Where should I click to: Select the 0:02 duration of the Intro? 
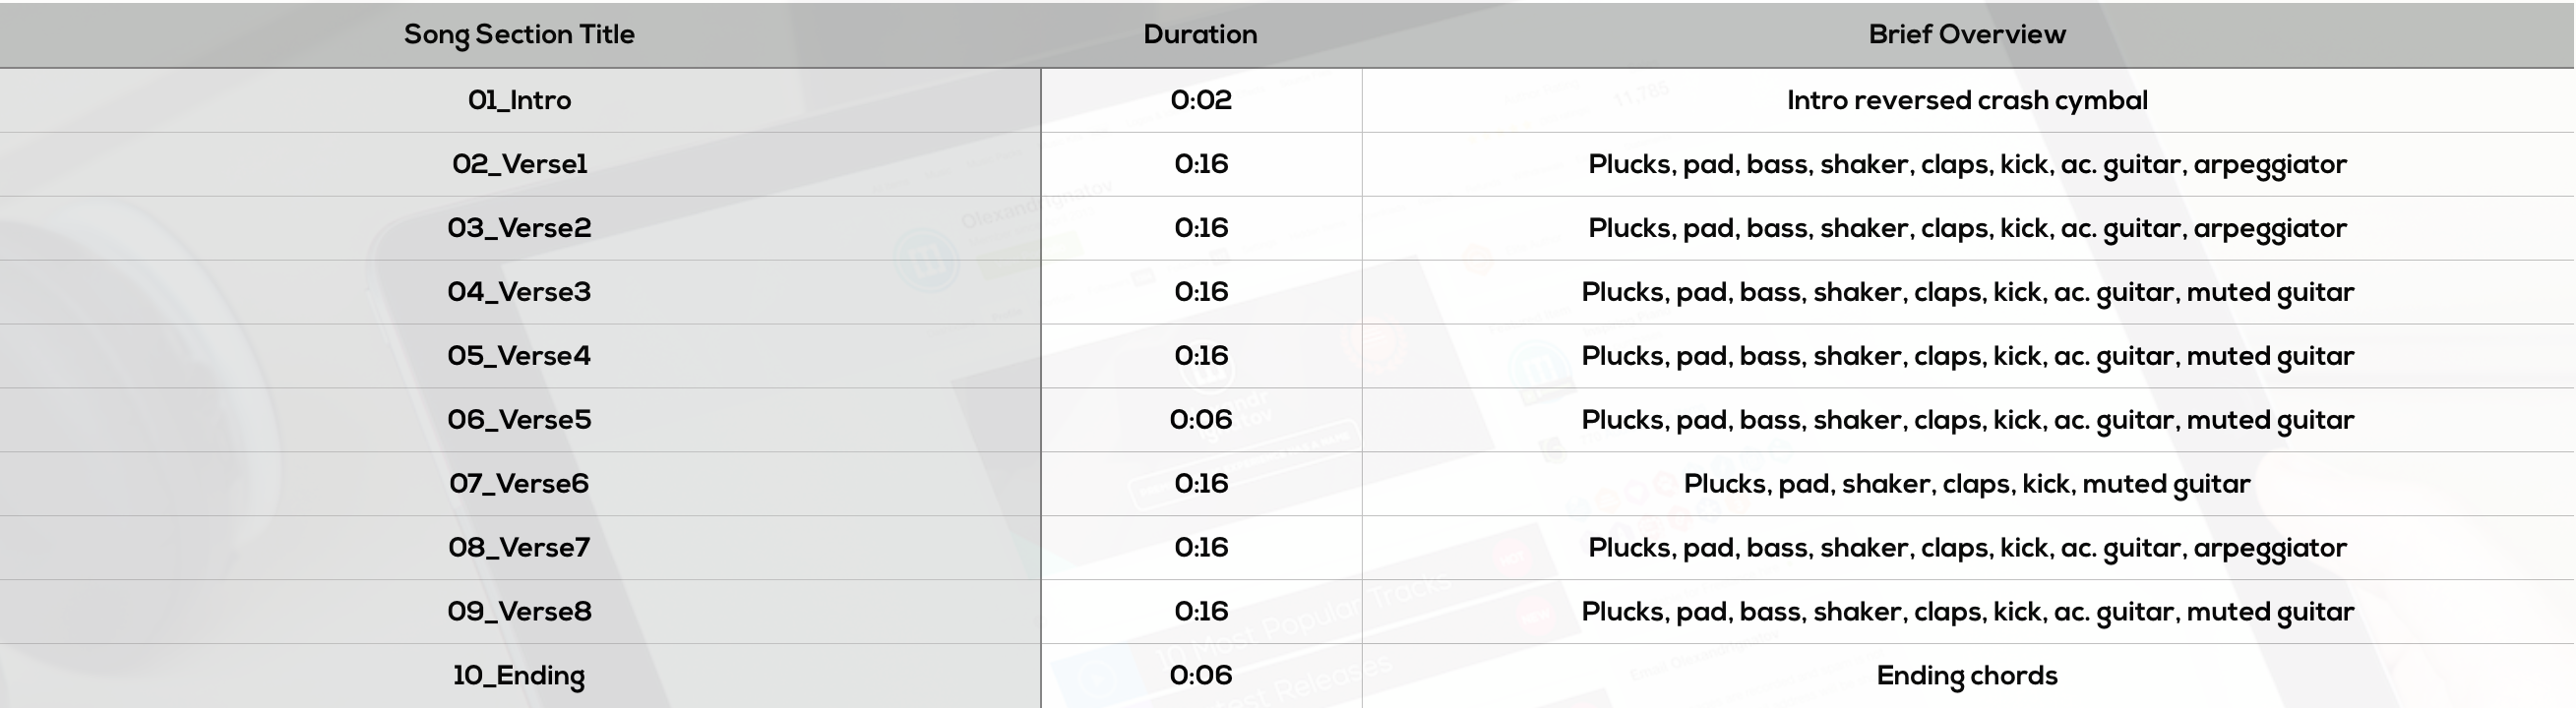[1201, 100]
